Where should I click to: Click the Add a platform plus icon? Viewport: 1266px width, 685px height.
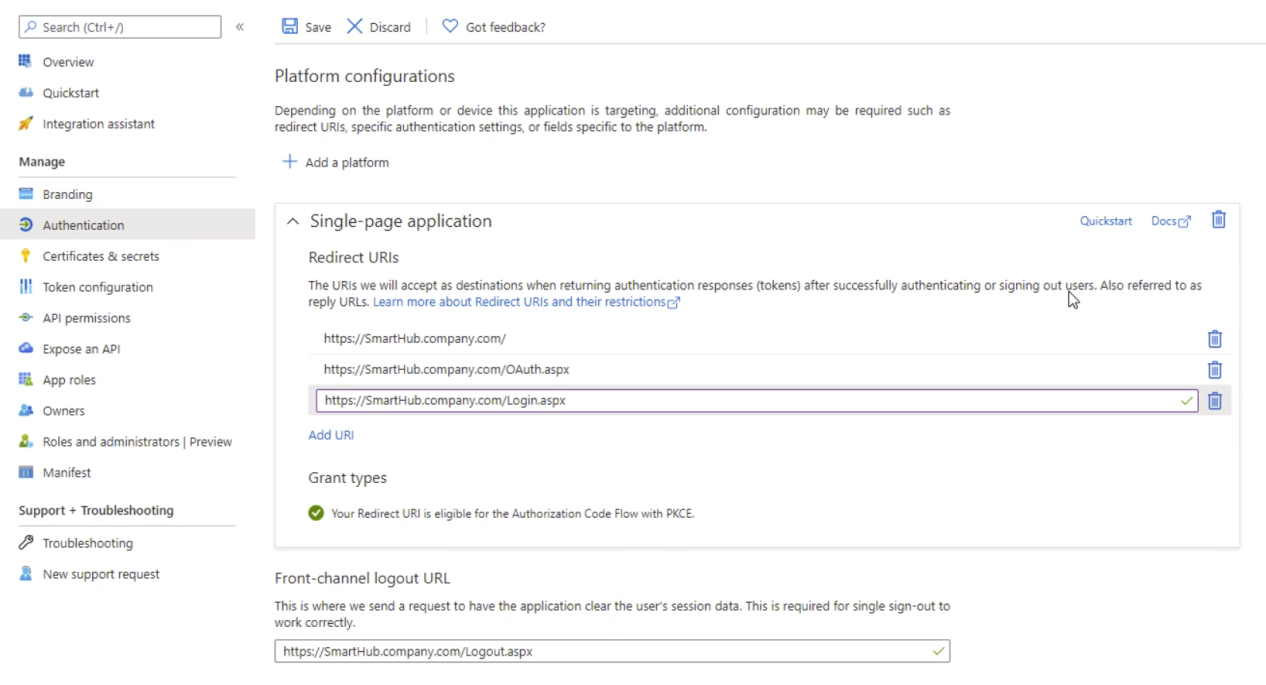[x=290, y=162]
